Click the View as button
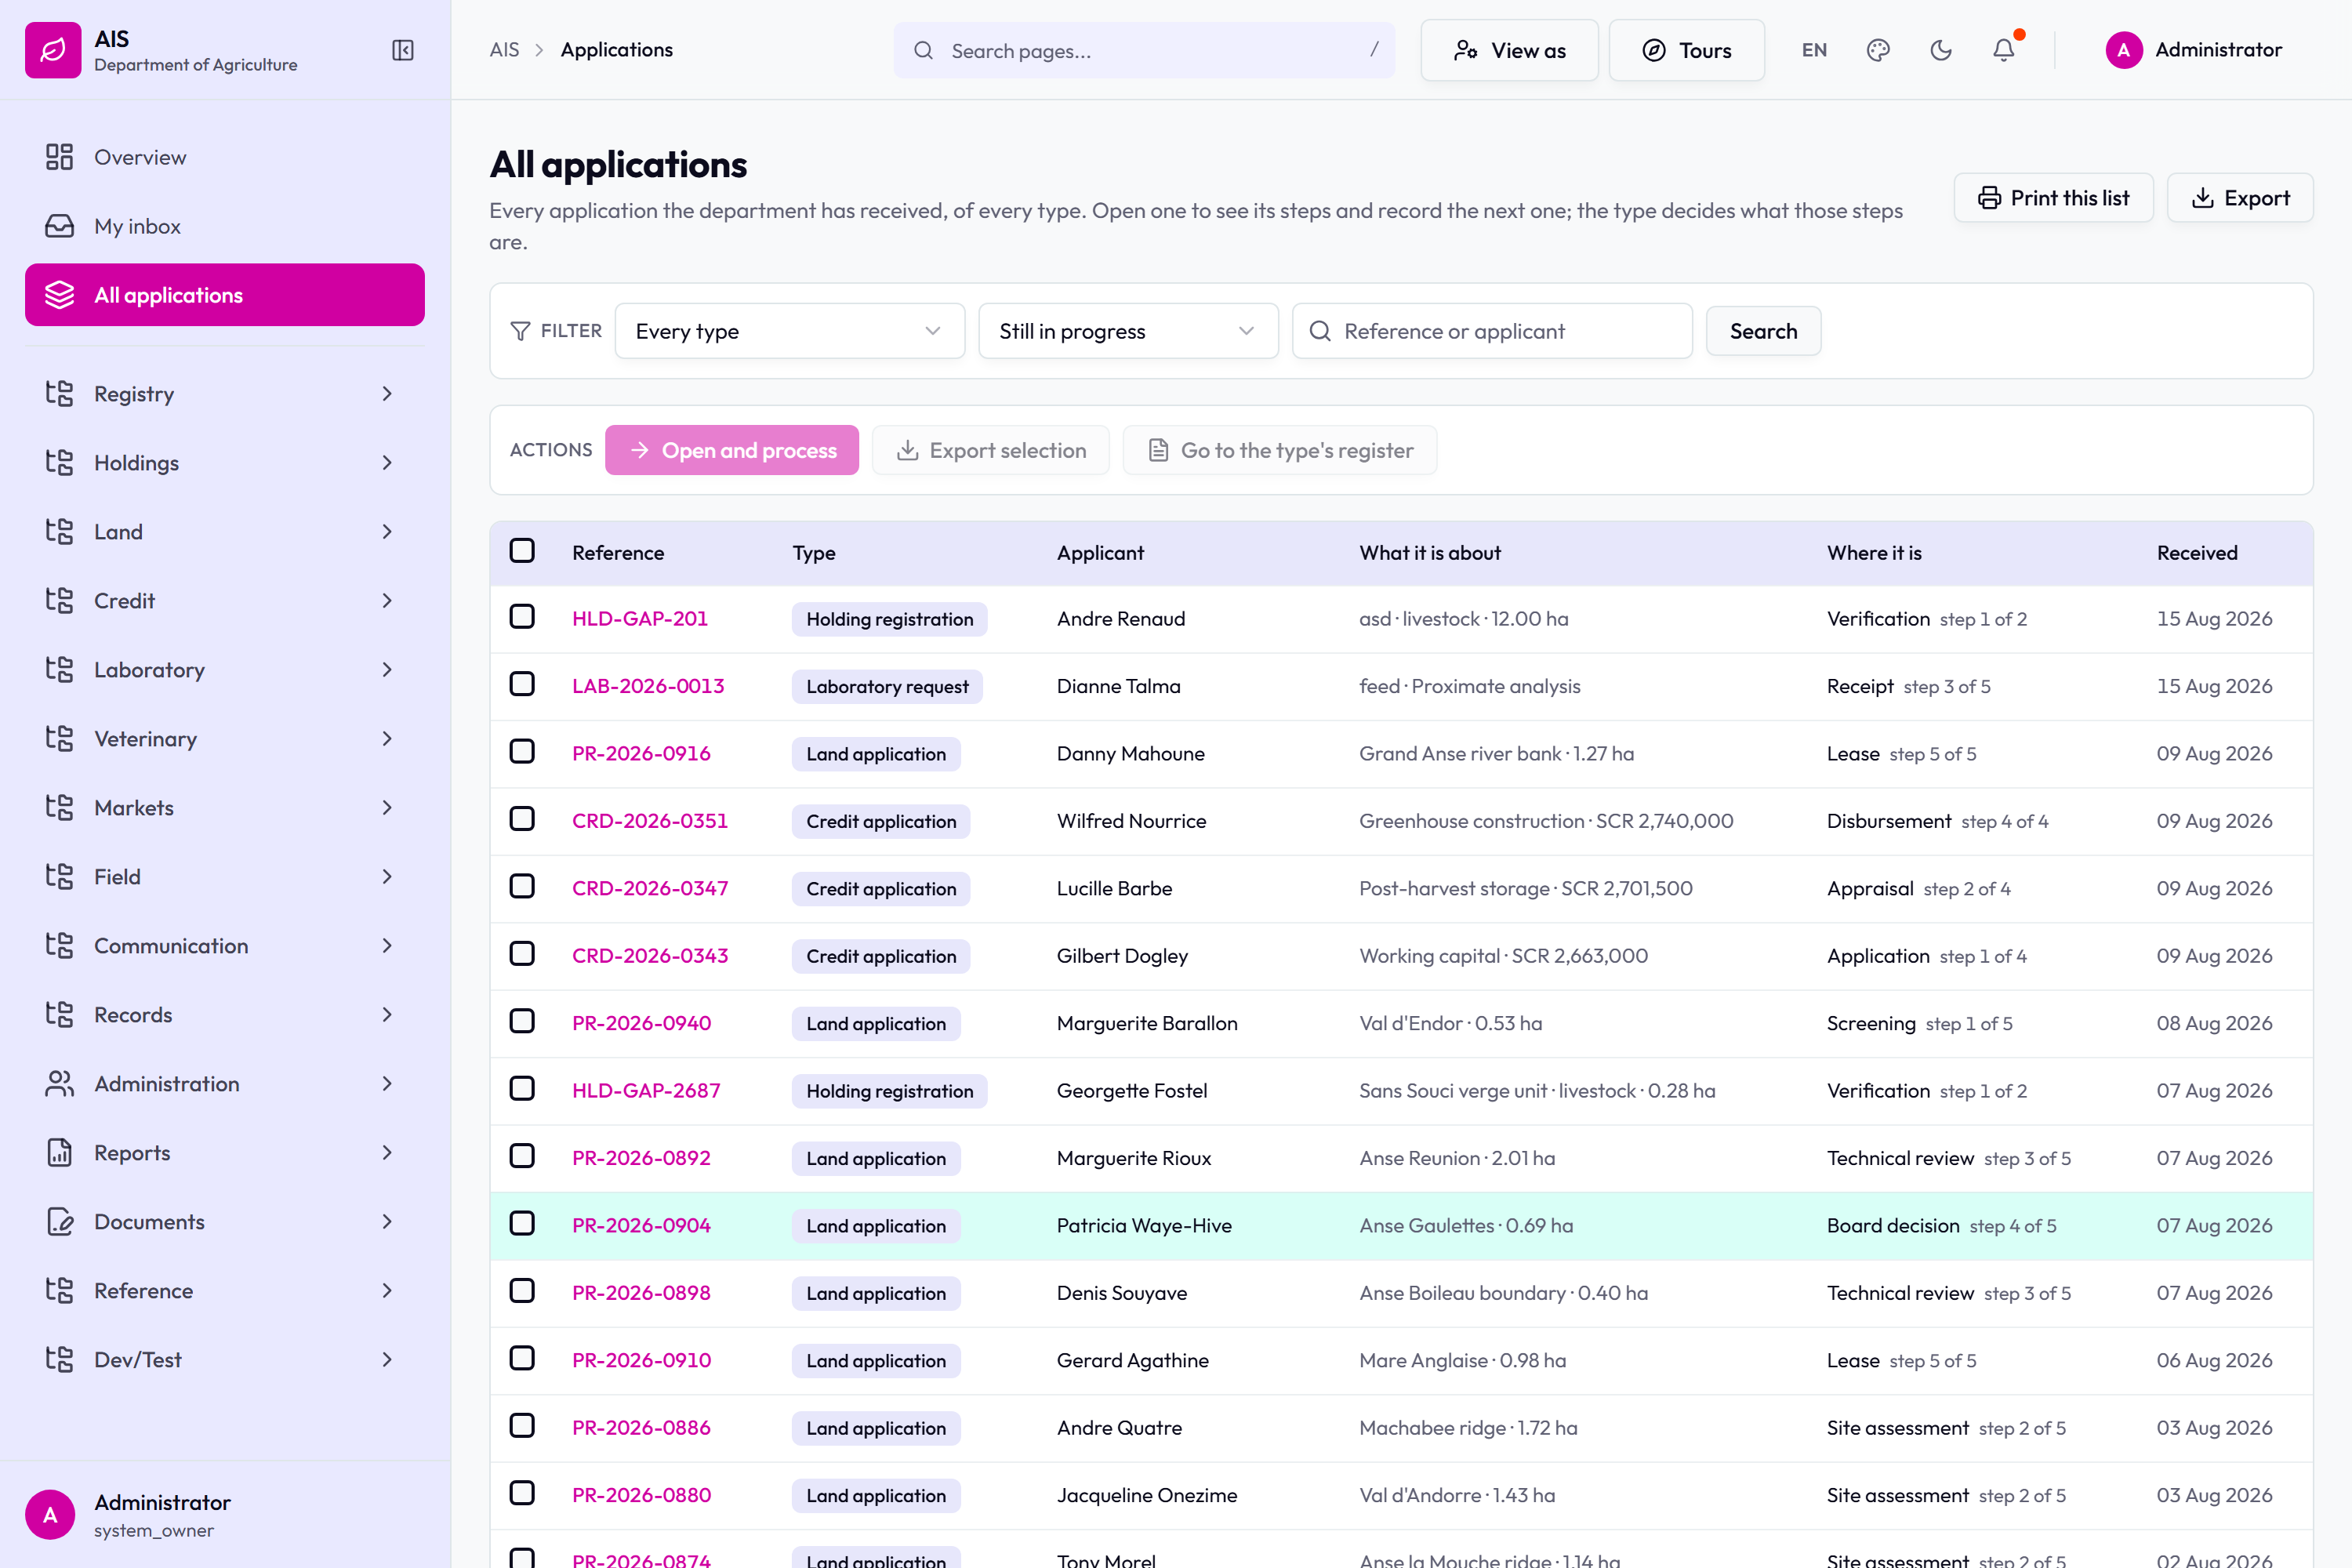The height and width of the screenshot is (1568, 2352). pos(1509,50)
